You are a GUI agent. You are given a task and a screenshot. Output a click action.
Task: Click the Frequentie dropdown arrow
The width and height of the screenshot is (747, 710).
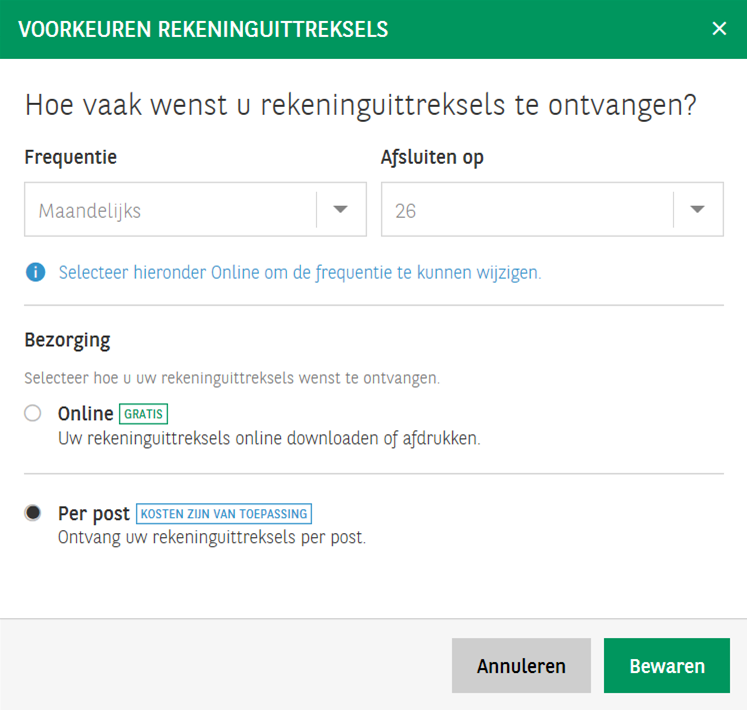pyautogui.click(x=340, y=210)
